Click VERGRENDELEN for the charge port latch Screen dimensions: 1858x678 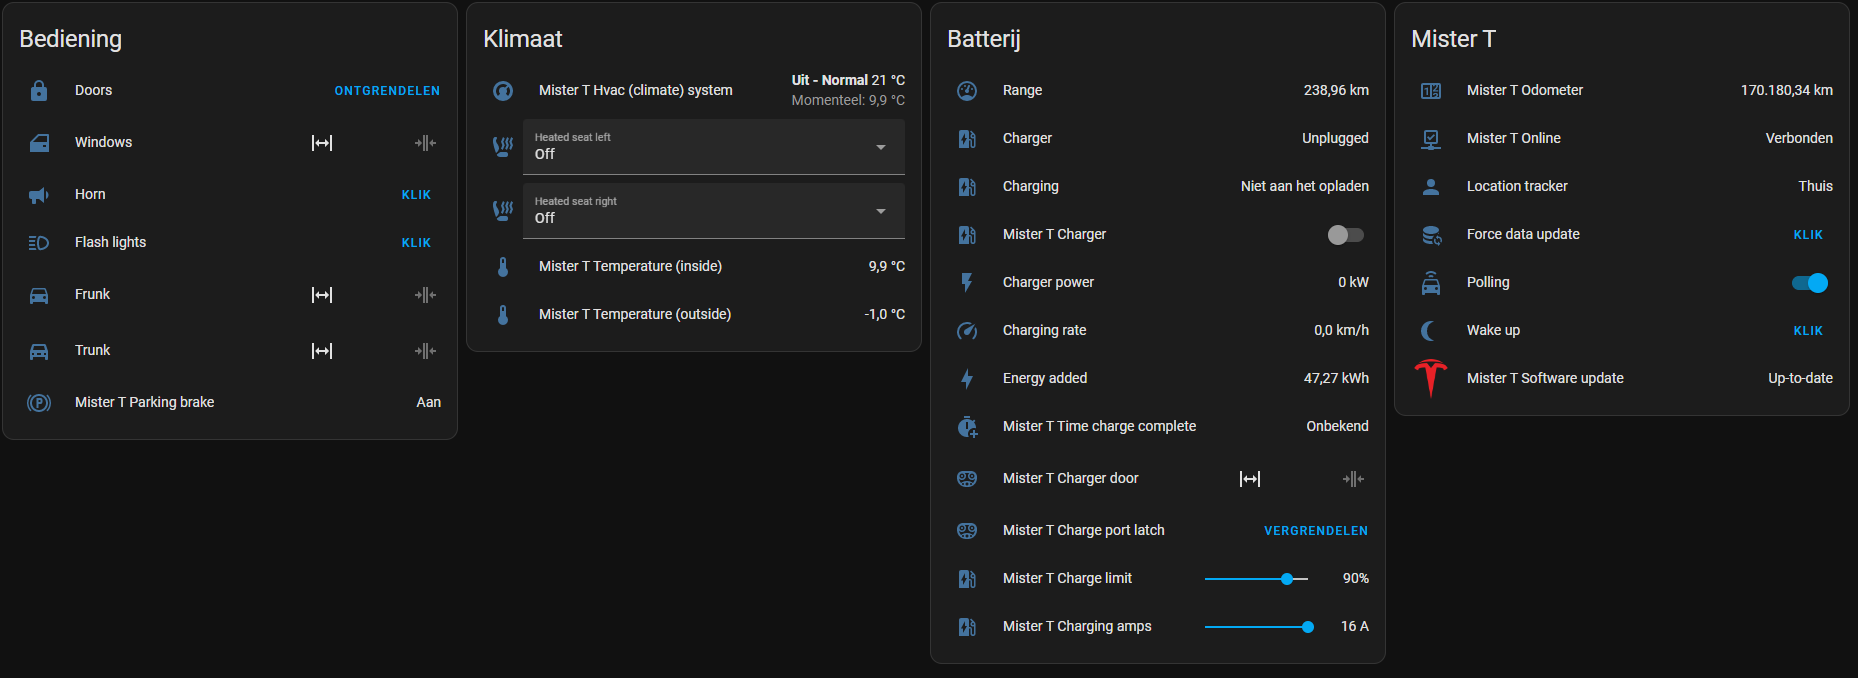pos(1315,531)
